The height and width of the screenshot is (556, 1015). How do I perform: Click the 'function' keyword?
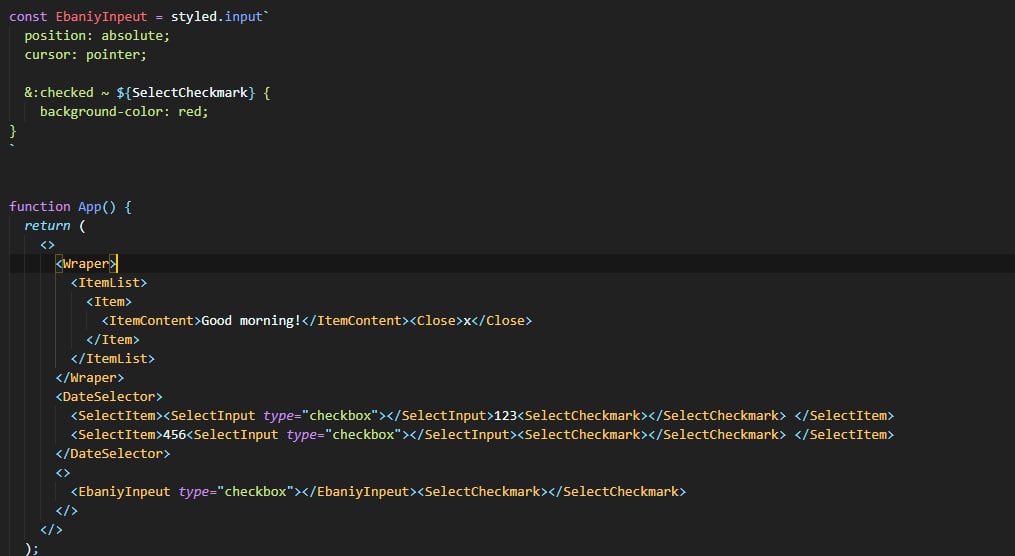pos(39,206)
